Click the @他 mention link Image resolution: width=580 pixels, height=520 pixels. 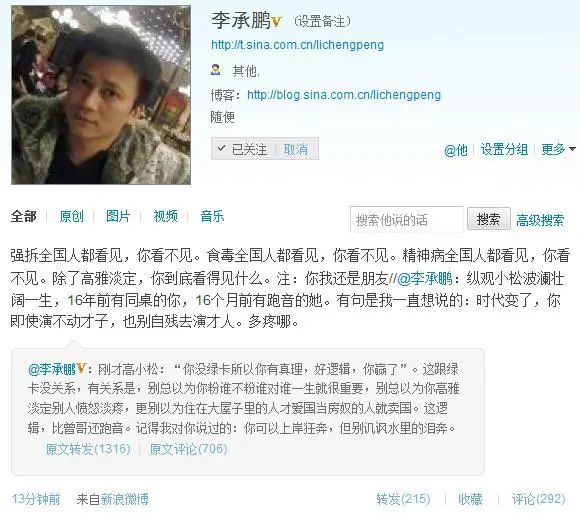[x=455, y=150]
